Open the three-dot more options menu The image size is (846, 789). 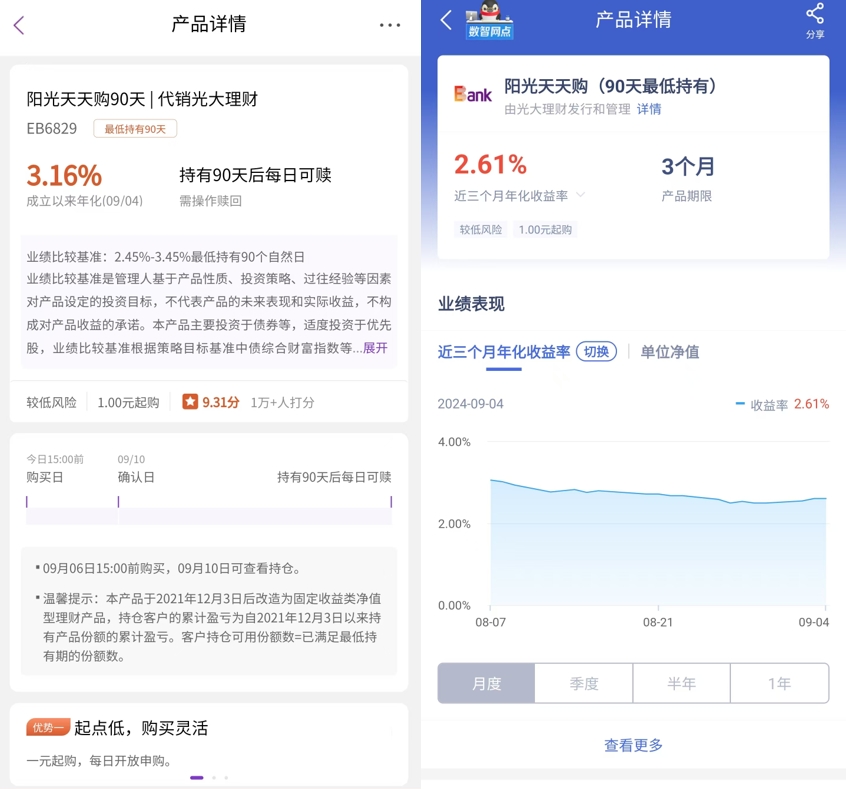pyautogui.click(x=390, y=25)
